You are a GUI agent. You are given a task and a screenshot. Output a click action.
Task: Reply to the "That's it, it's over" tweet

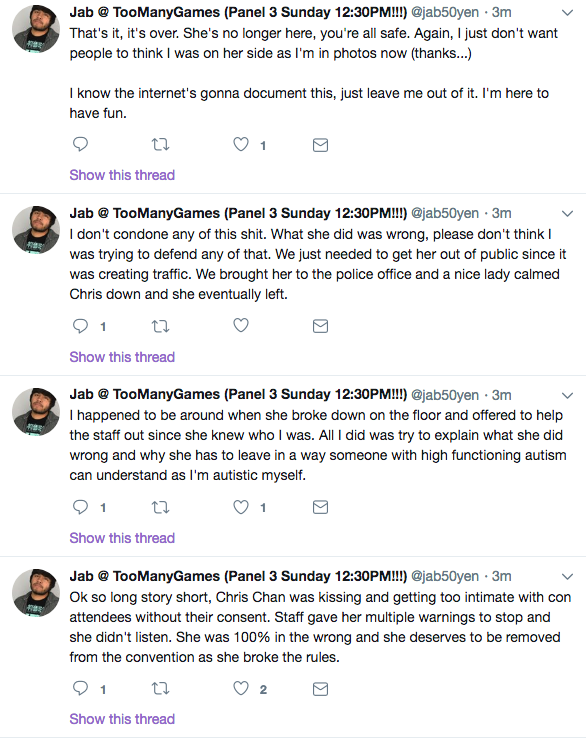pyautogui.click(x=80, y=144)
